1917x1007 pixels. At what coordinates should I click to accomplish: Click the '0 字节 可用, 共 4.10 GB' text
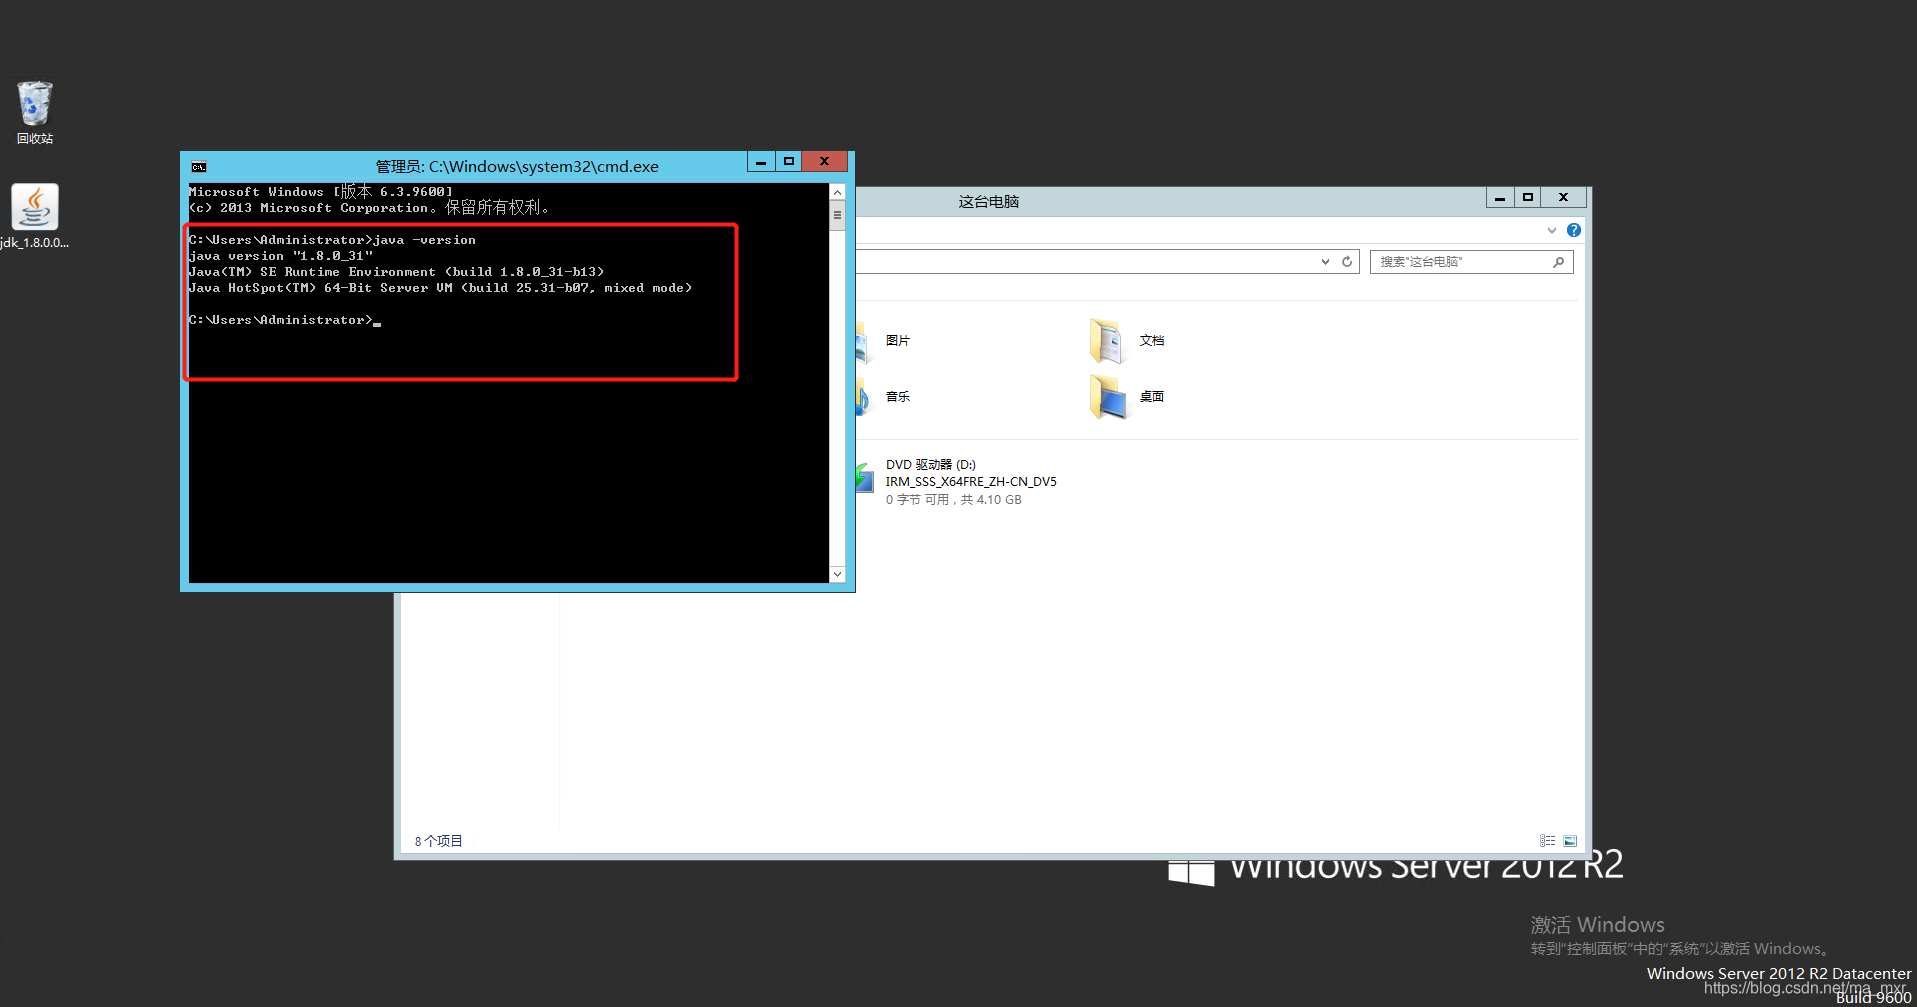[954, 500]
